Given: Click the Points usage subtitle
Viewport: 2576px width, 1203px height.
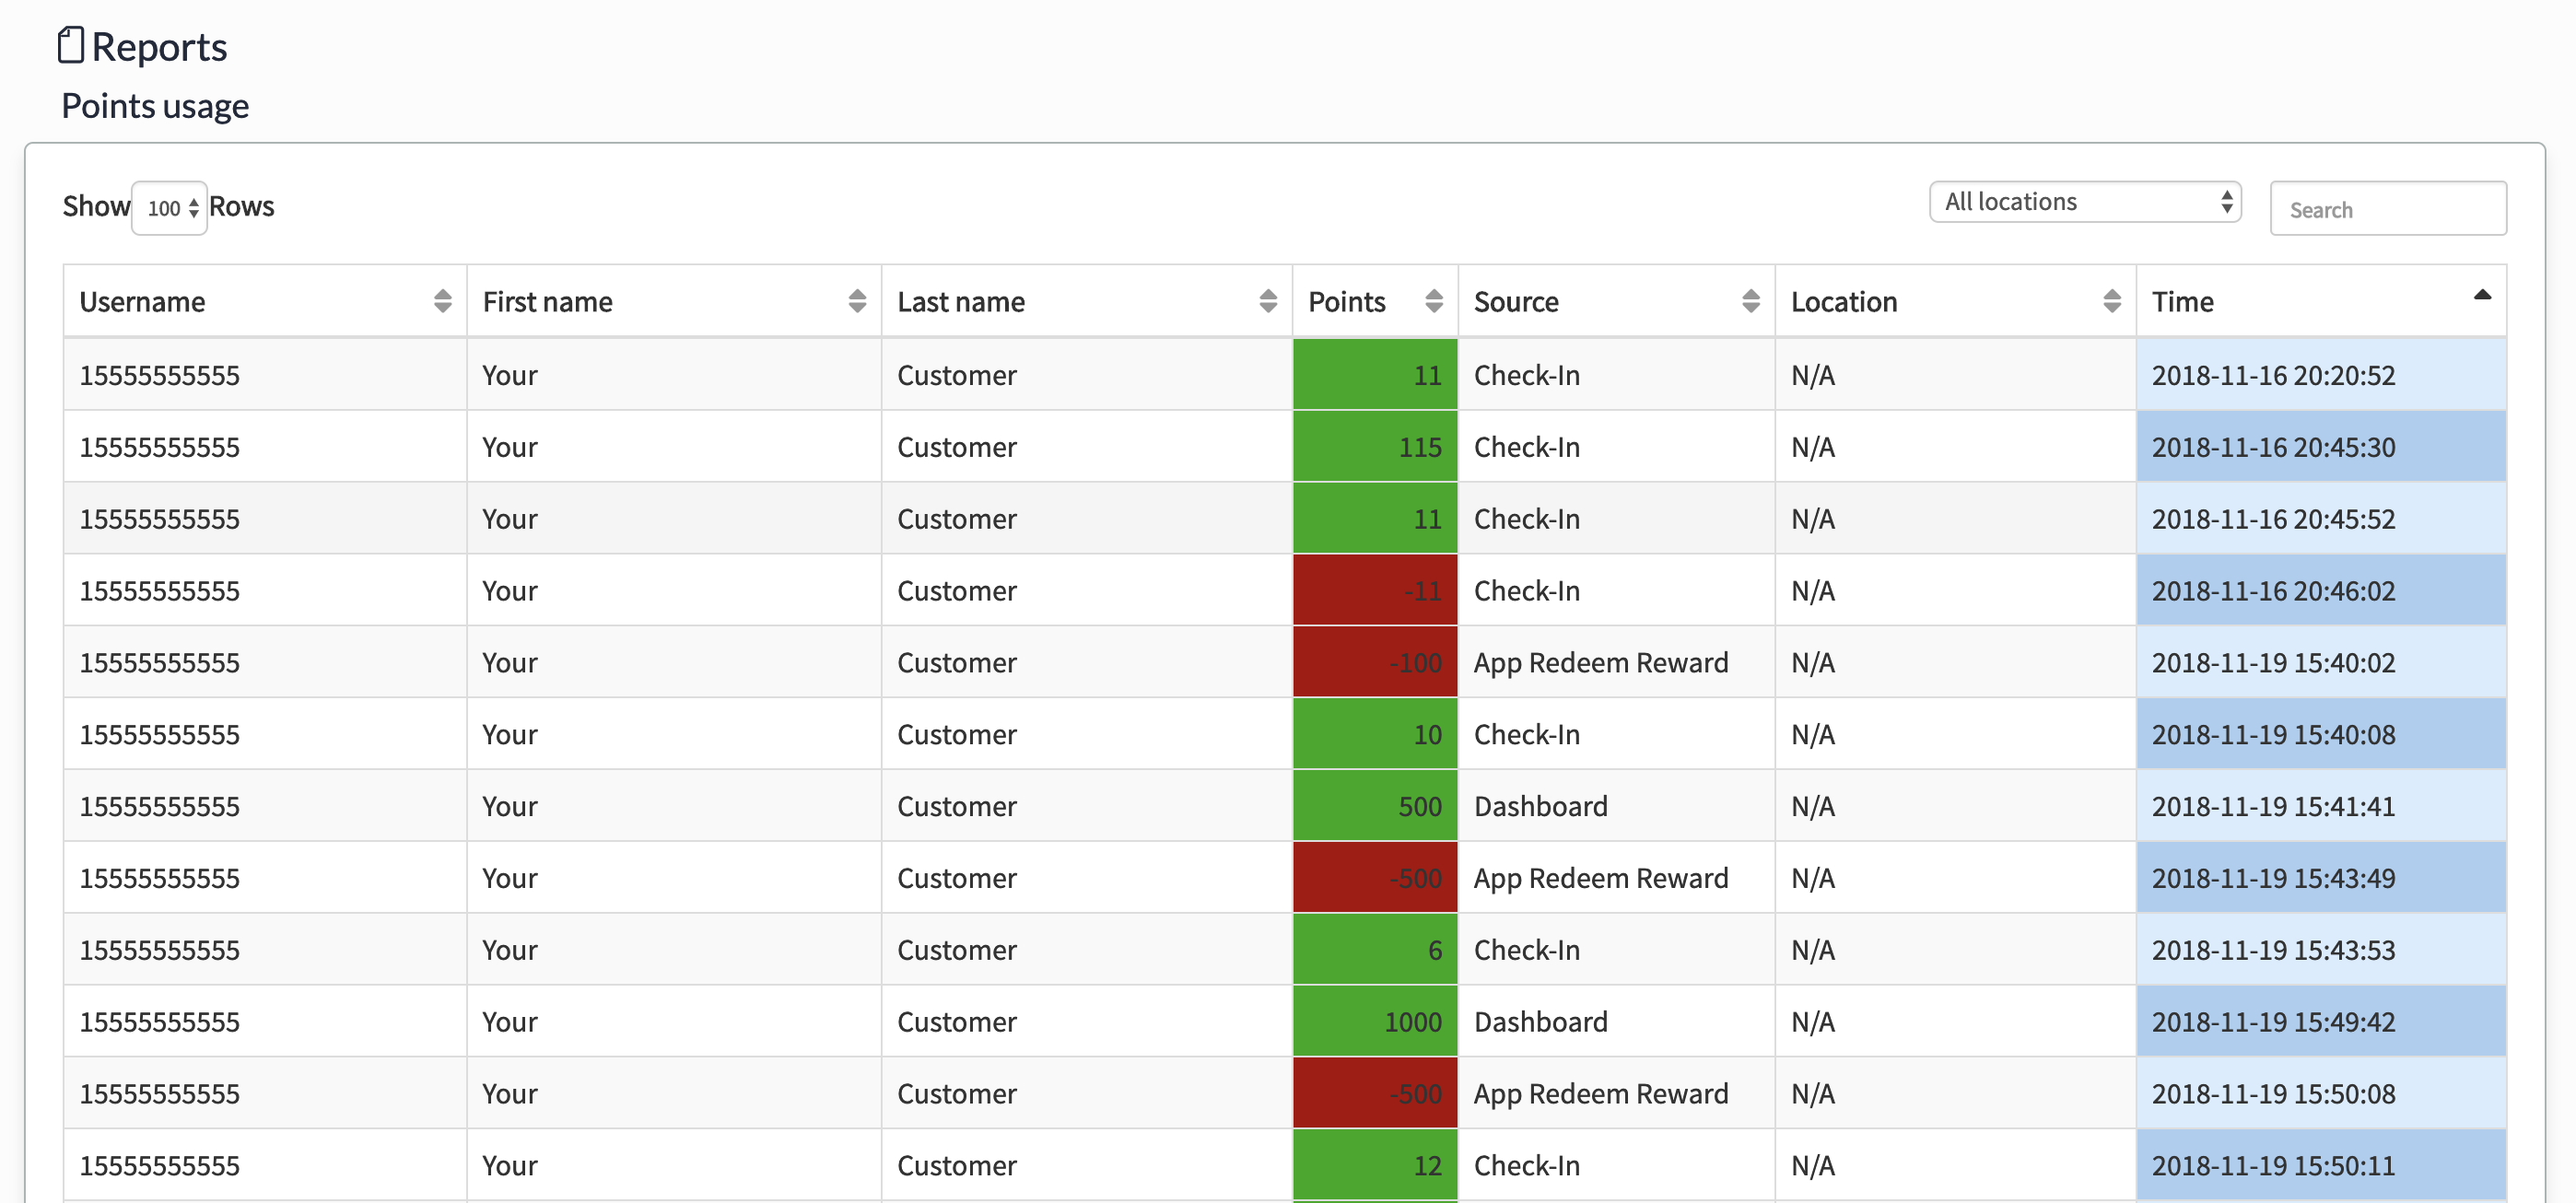Looking at the screenshot, I should tap(155, 106).
